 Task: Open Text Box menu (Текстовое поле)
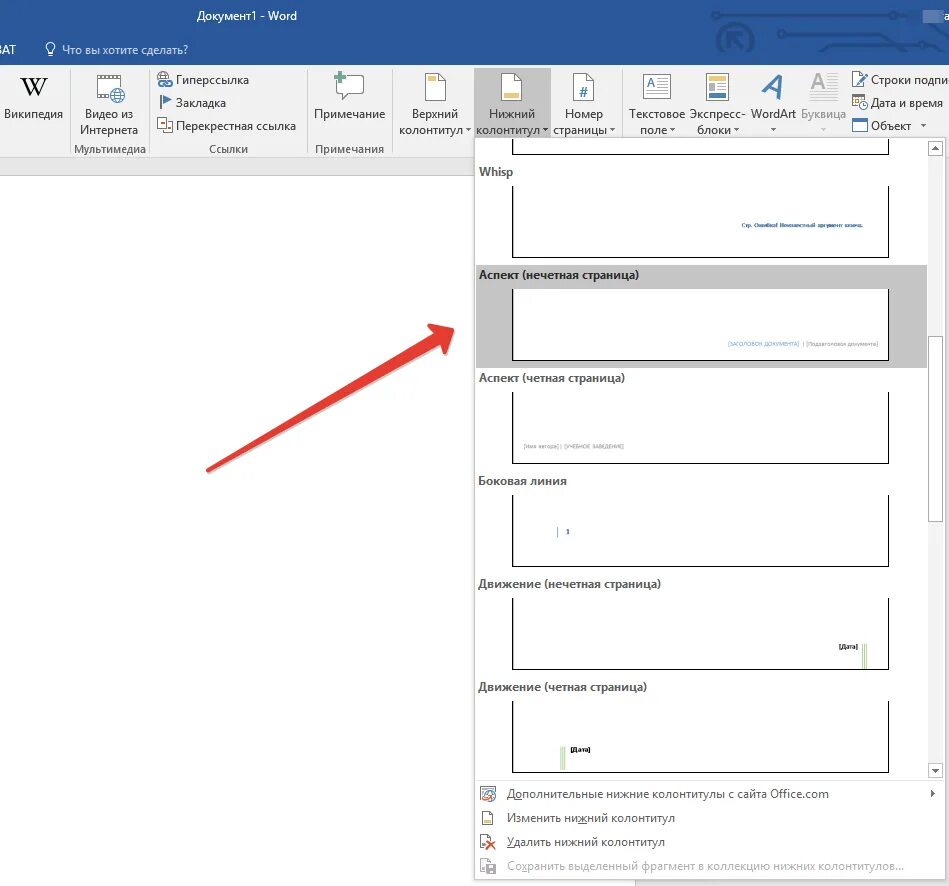pyautogui.click(x=657, y=104)
